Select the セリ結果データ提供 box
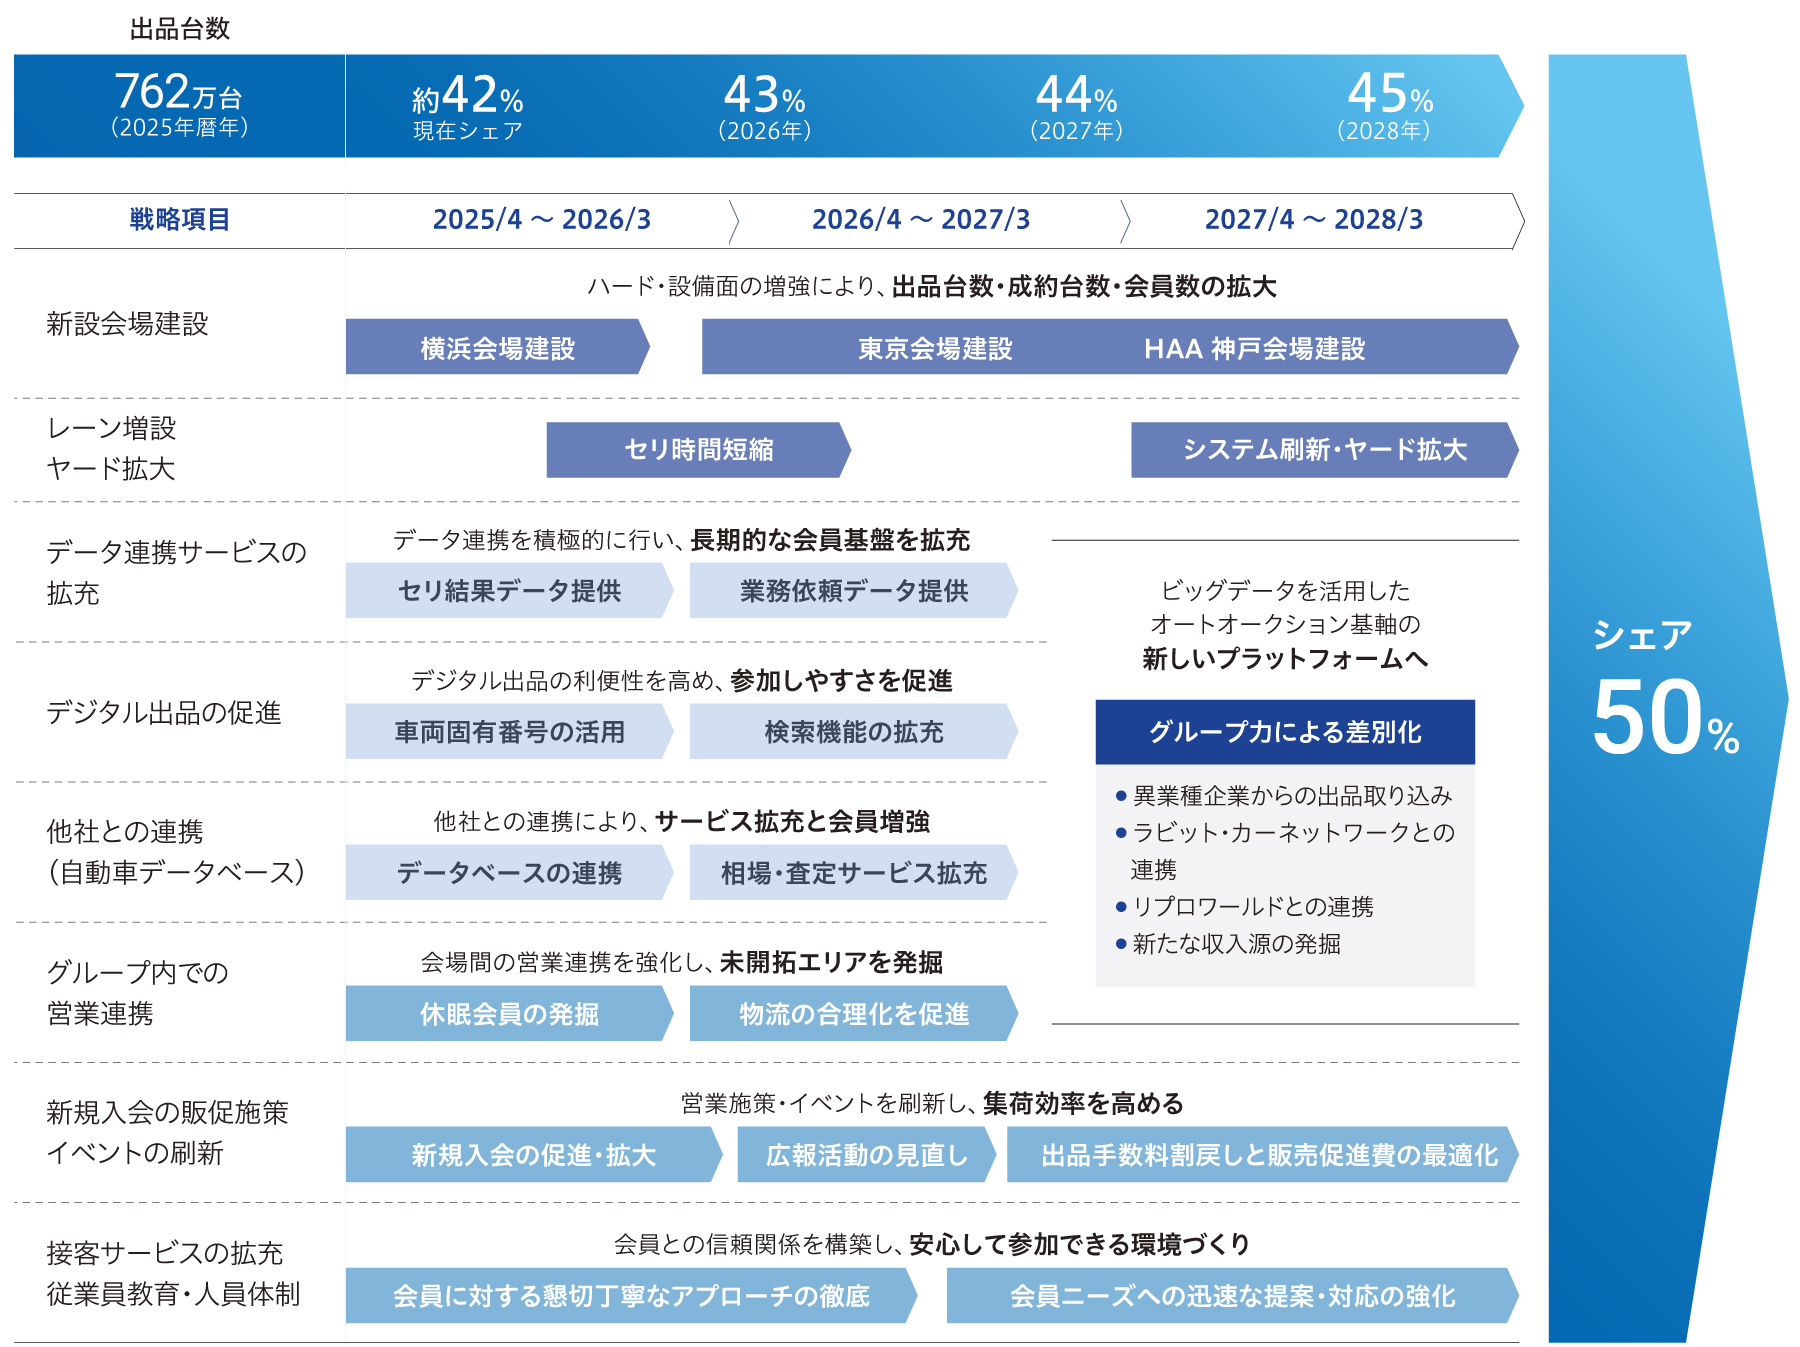 click(509, 591)
